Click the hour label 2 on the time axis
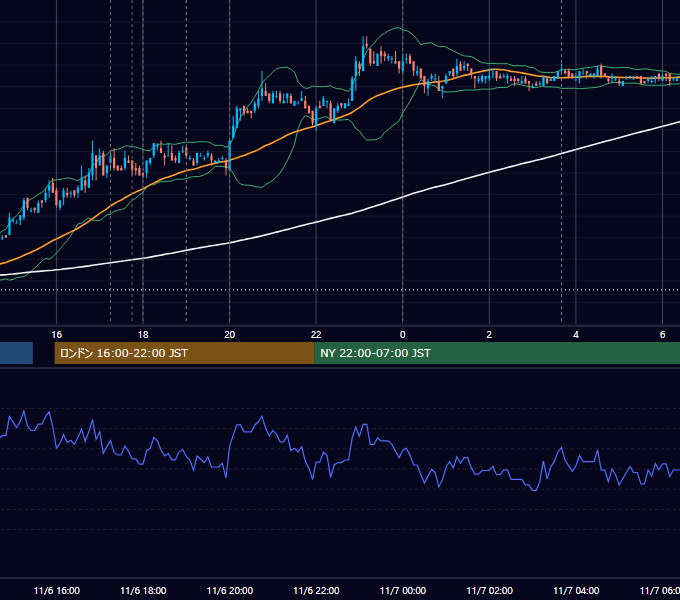This screenshot has height=600, width=680. coord(489,335)
